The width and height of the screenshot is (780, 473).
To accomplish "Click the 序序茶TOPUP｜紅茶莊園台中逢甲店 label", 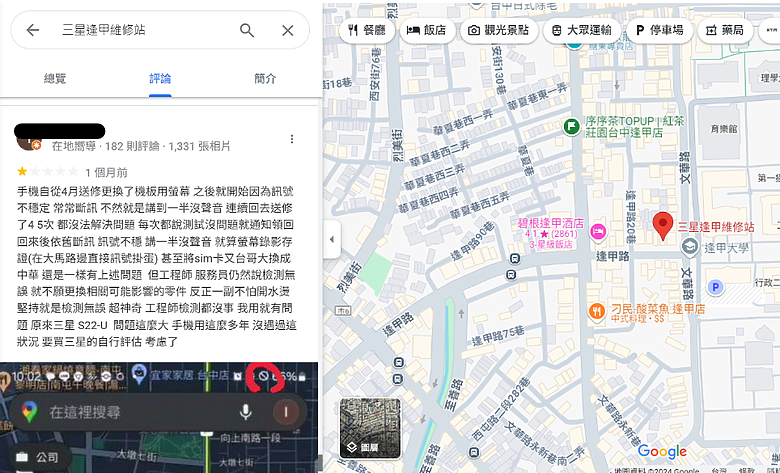I will [634, 126].
